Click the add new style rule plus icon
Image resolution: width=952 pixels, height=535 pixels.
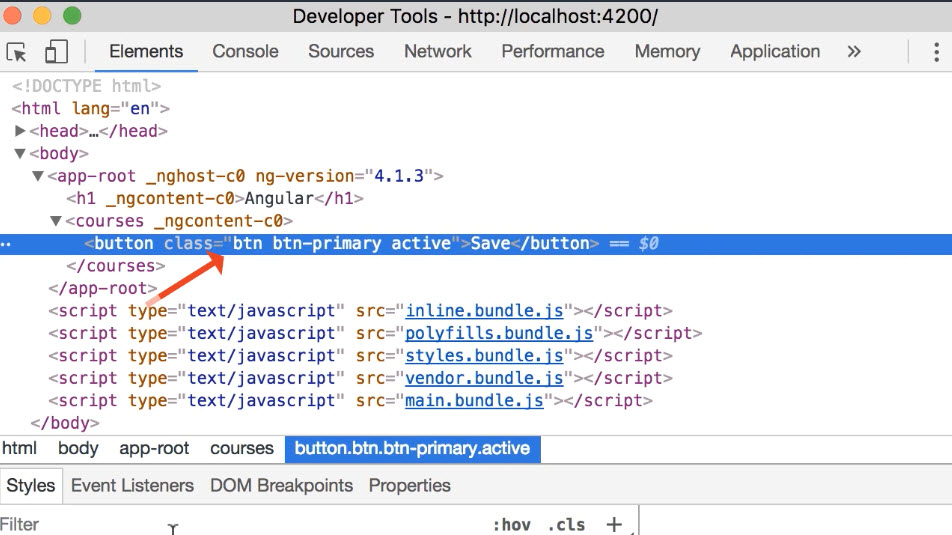pos(614,524)
